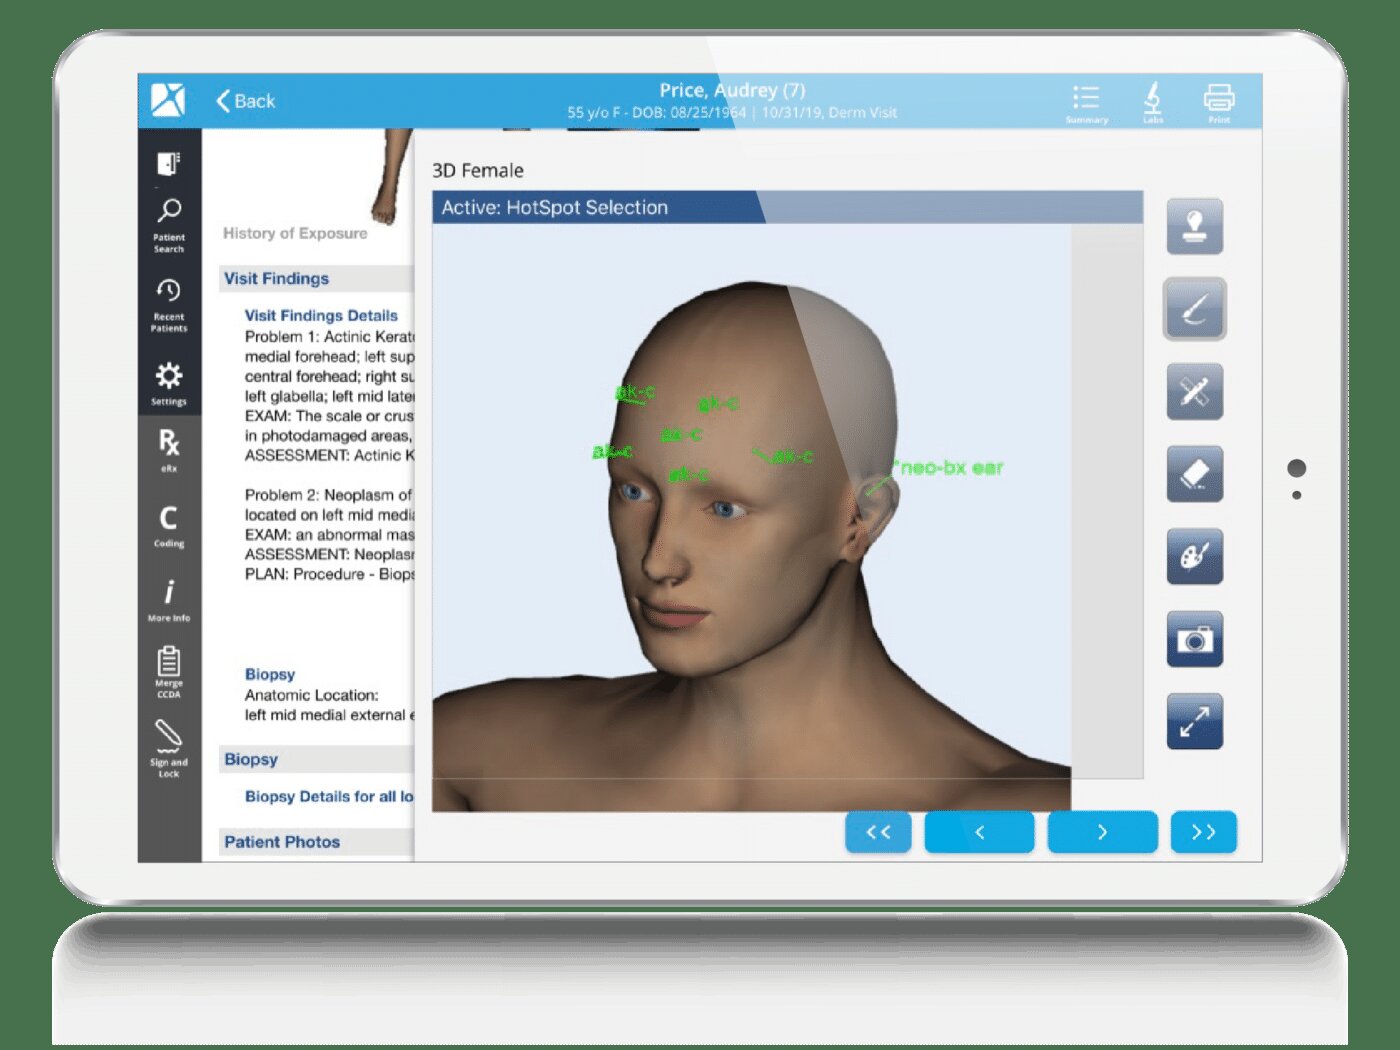This screenshot has height=1050, width=1400.
Task: Expand 3D view to fullscreen
Action: pos(1194,721)
